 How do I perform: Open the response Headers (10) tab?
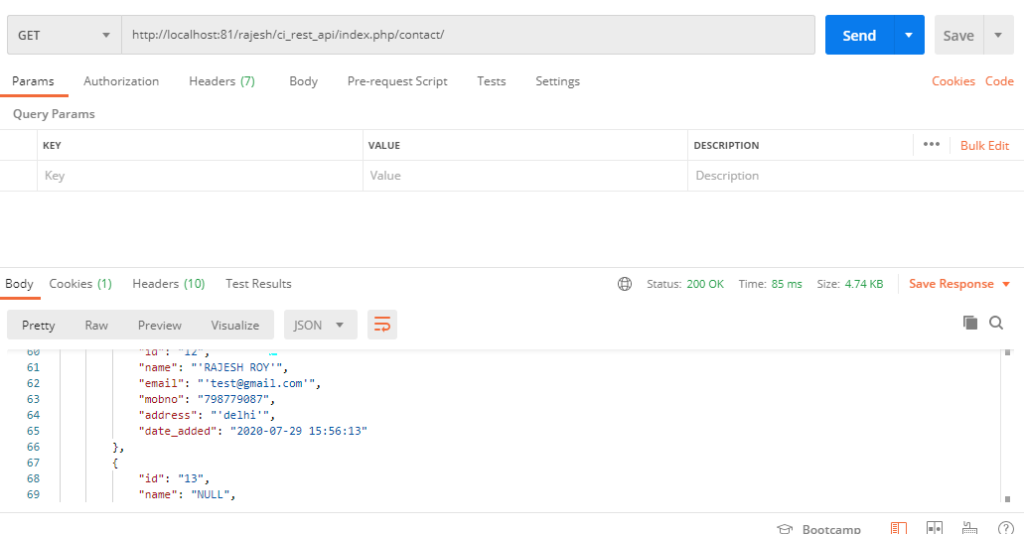click(x=168, y=283)
